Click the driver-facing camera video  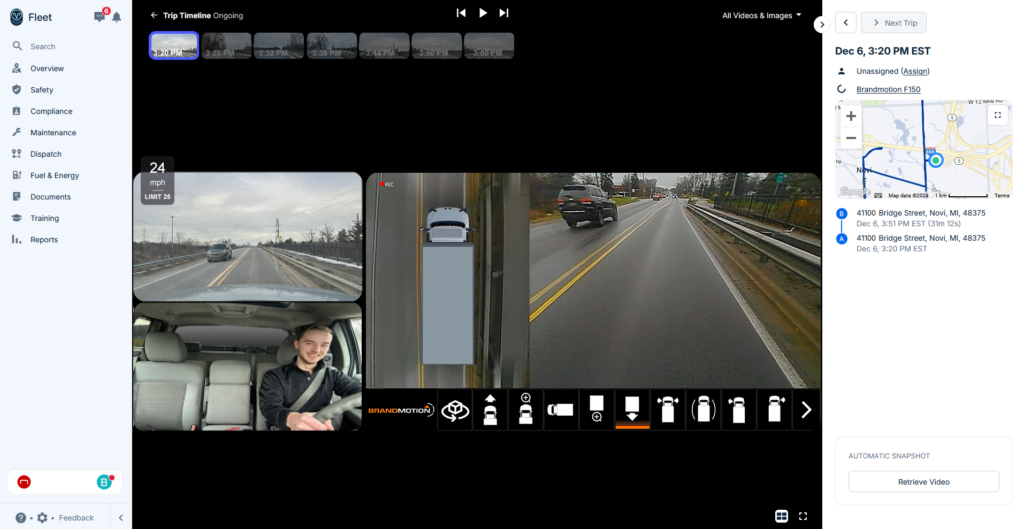248,366
